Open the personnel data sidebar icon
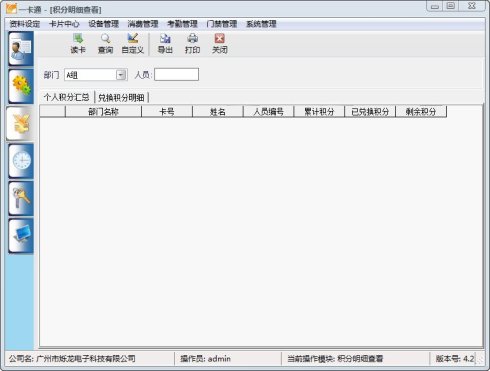The width and height of the screenshot is (490, 371). pyautogui.click(x=21, y=49)
